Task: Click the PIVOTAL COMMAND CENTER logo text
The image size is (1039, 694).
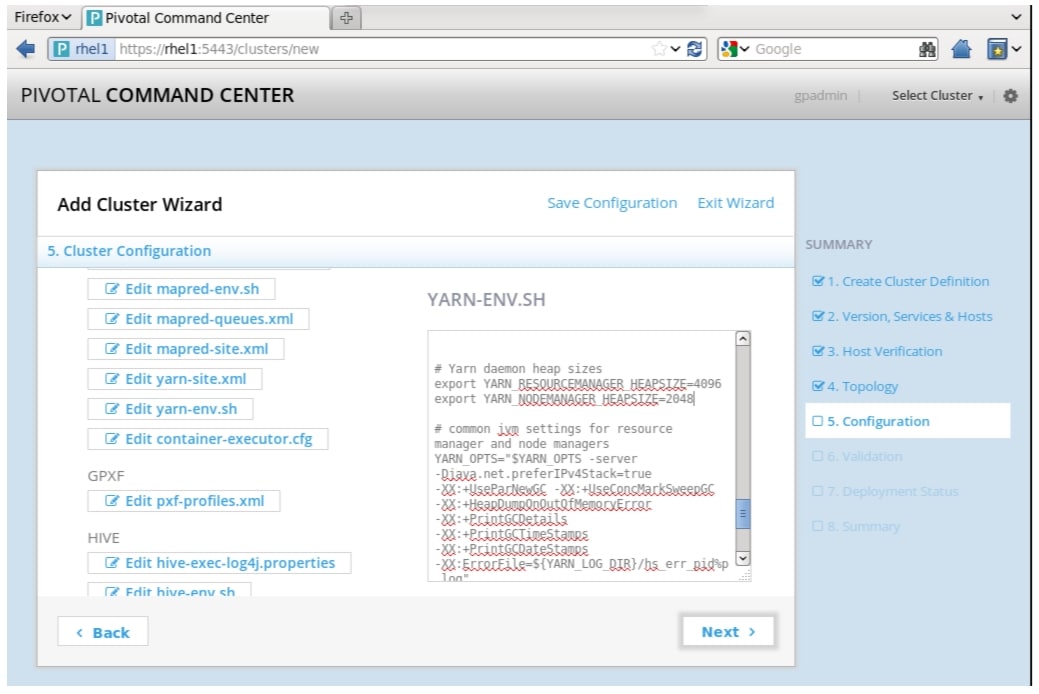Action: click(158, 95)
